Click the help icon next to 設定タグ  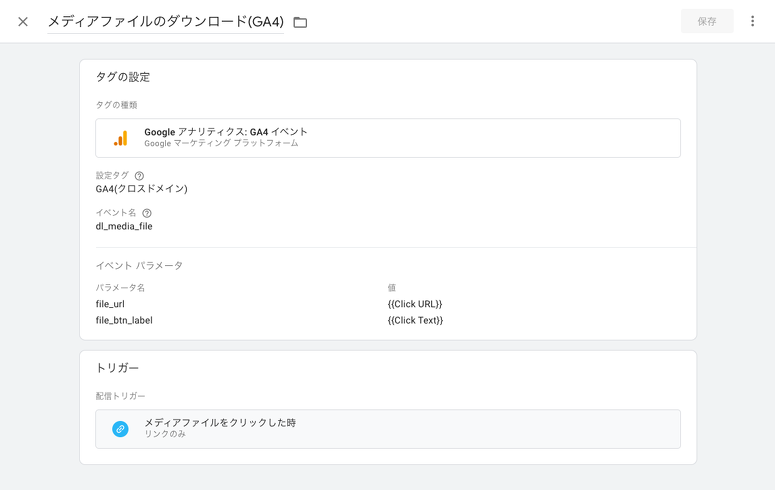pyautogui.click(x=139, y=176)
